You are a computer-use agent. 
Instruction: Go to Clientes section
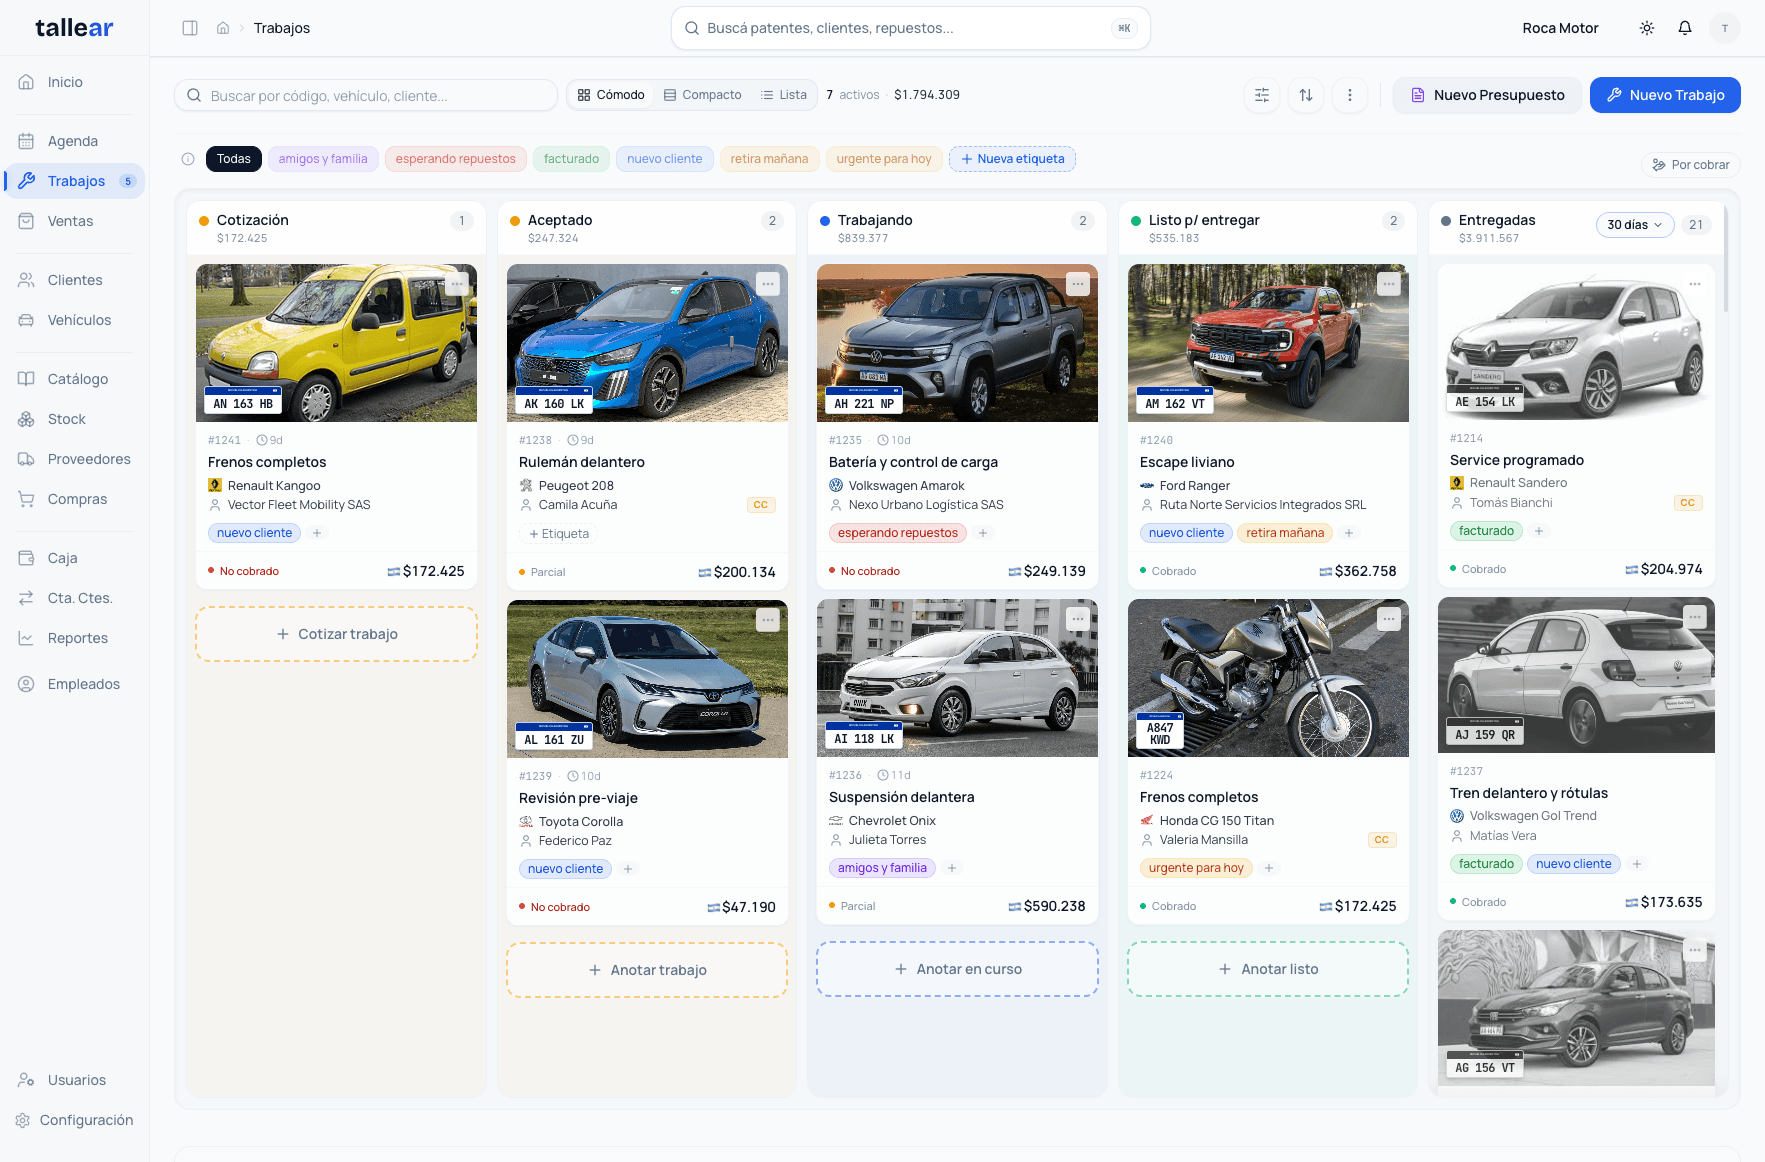click(x=75, y=280)
